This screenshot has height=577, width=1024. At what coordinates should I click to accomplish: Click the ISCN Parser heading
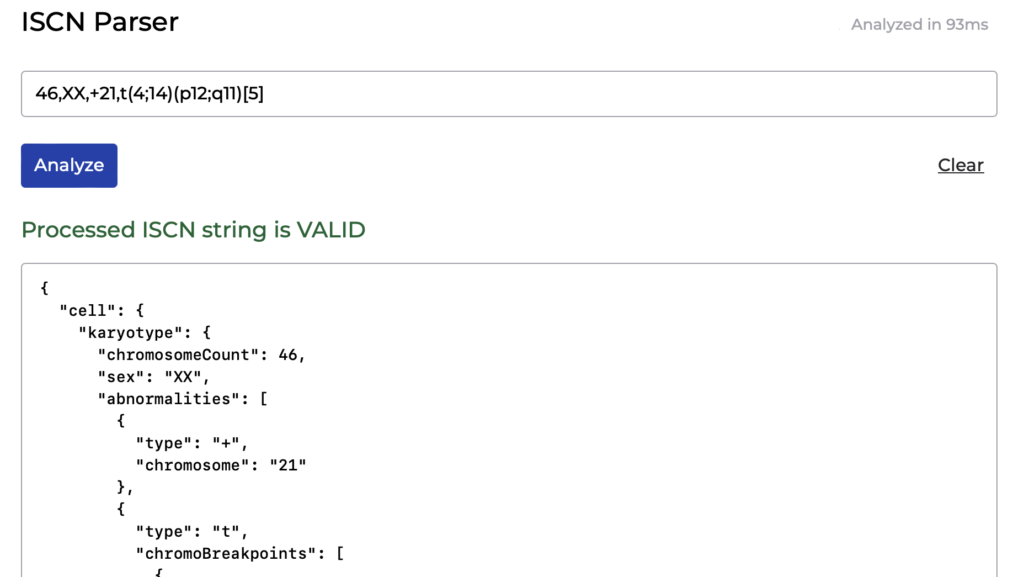pos(100,22)
